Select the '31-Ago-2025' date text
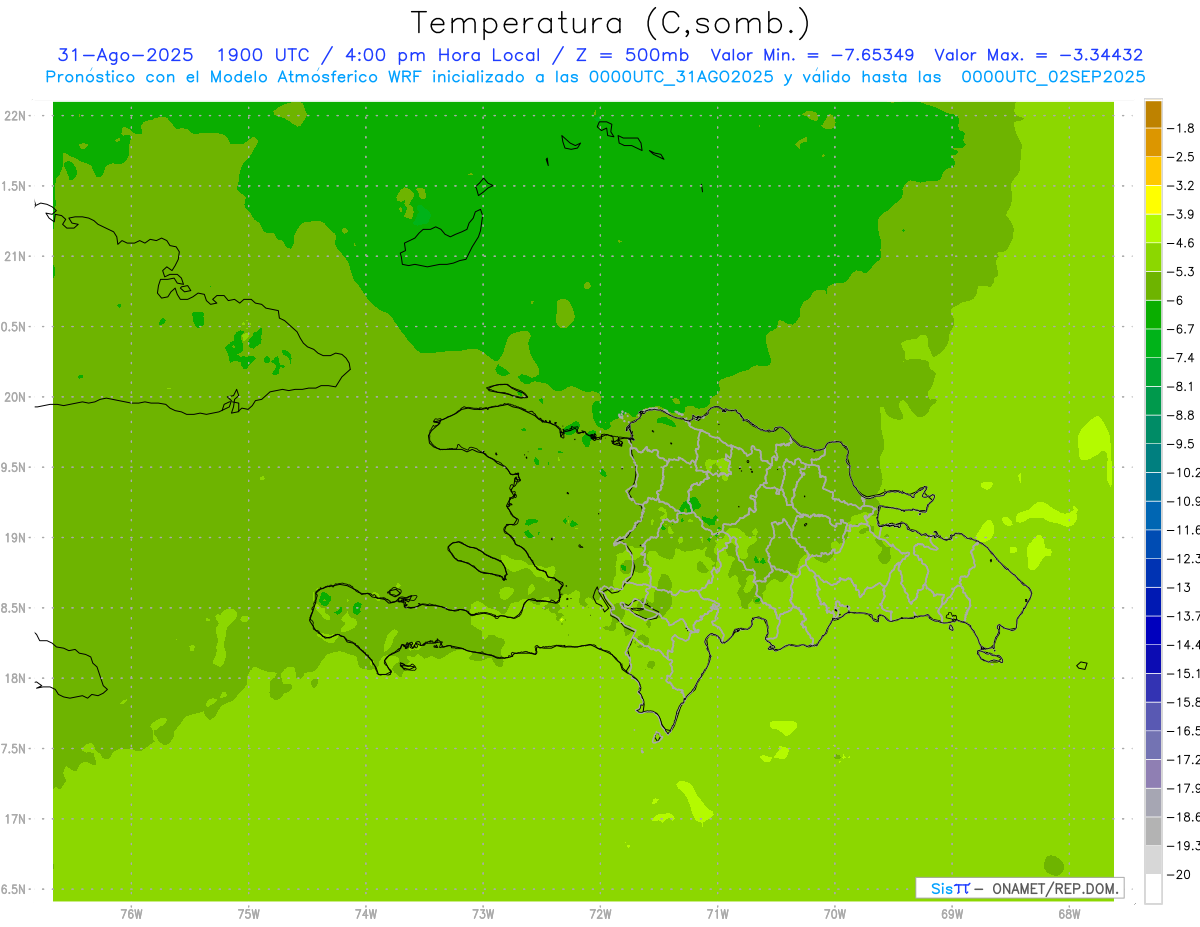Image resolution: width=1200 pixels, height=927 pixels. click(125, 56)
